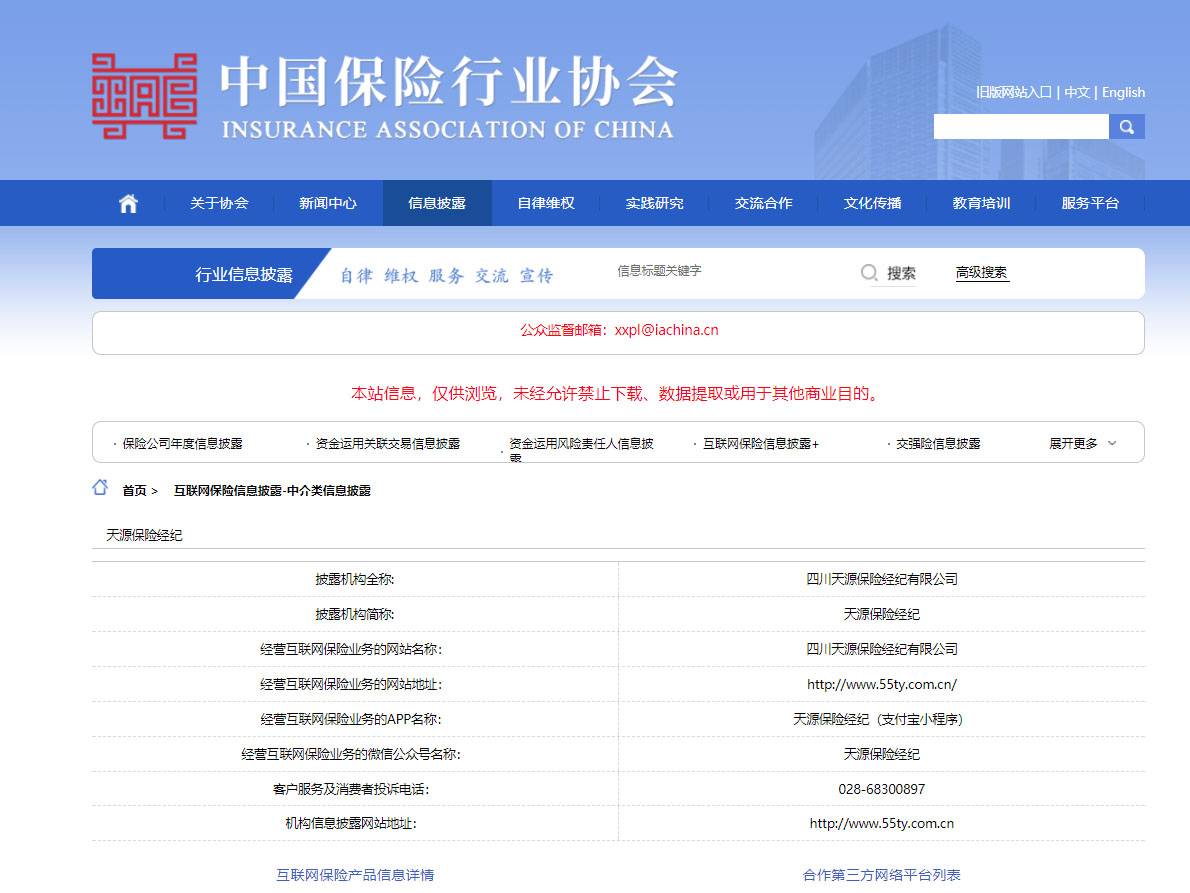This screenshot has height=893, width=1190.
Task: Click the 经营互联网保险业务的微信公众号名称 label
Action: pos(351,754)
